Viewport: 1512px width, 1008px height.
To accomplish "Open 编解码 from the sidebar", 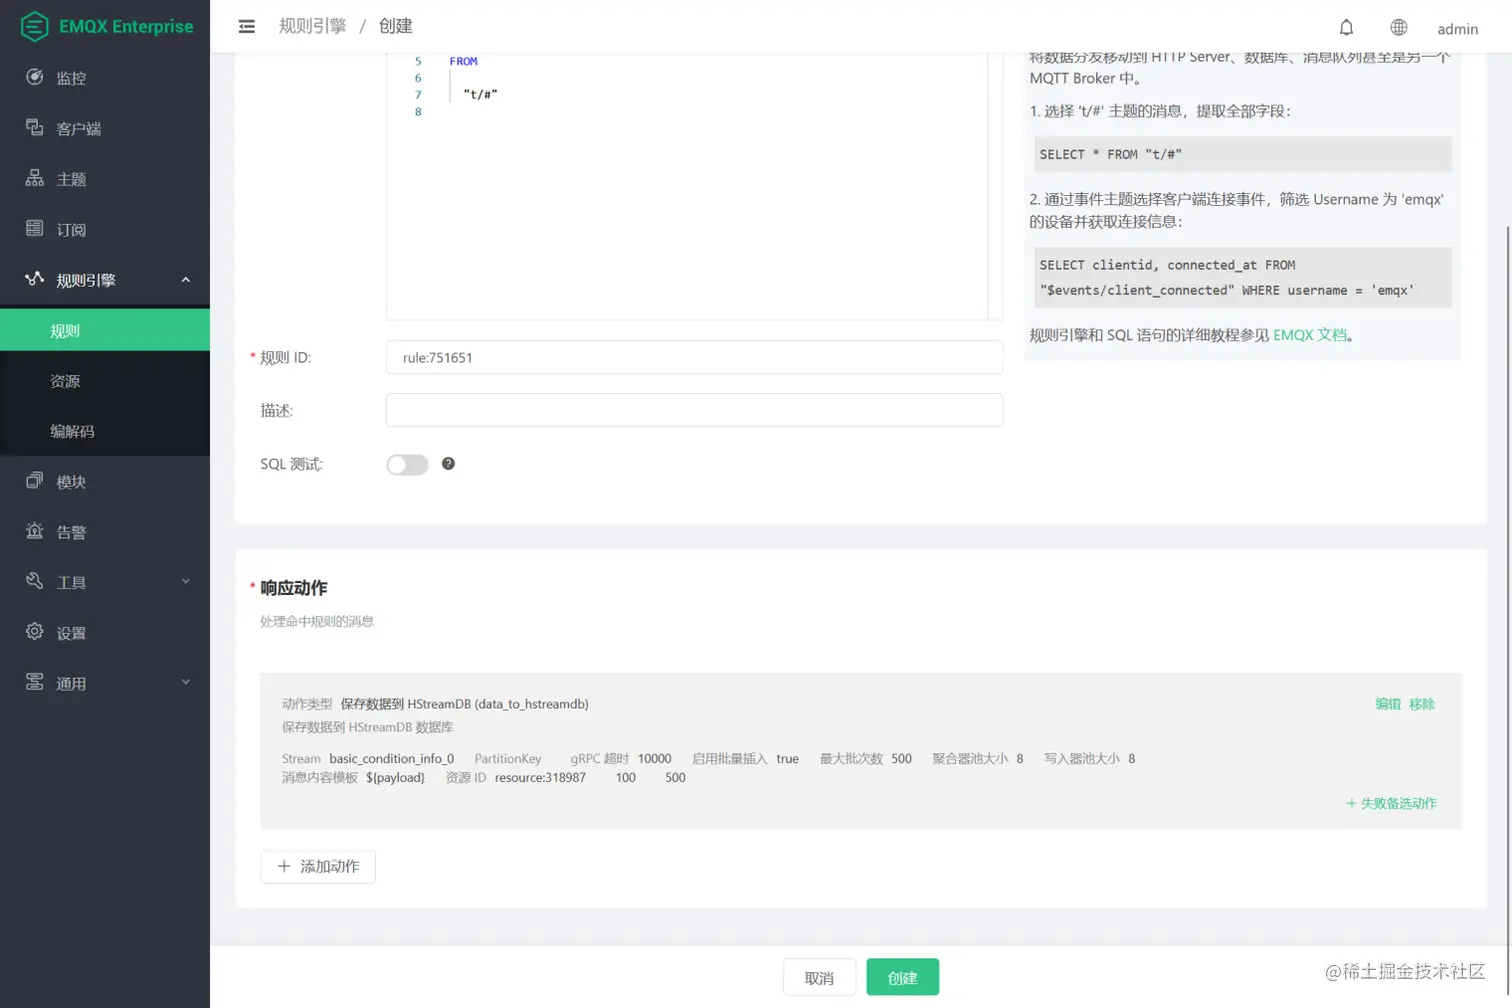I will pyautogui.click(x=72, y=431).
